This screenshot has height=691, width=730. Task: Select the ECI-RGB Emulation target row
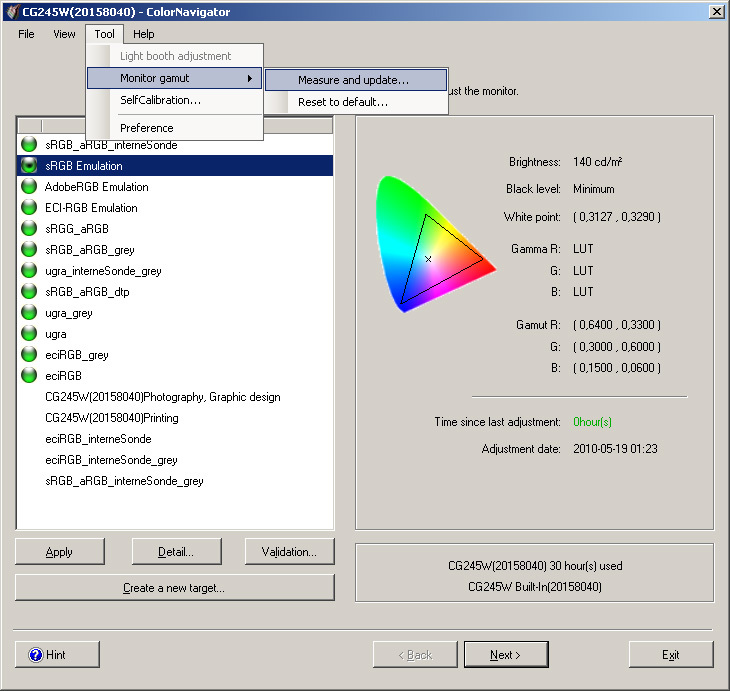175,208
